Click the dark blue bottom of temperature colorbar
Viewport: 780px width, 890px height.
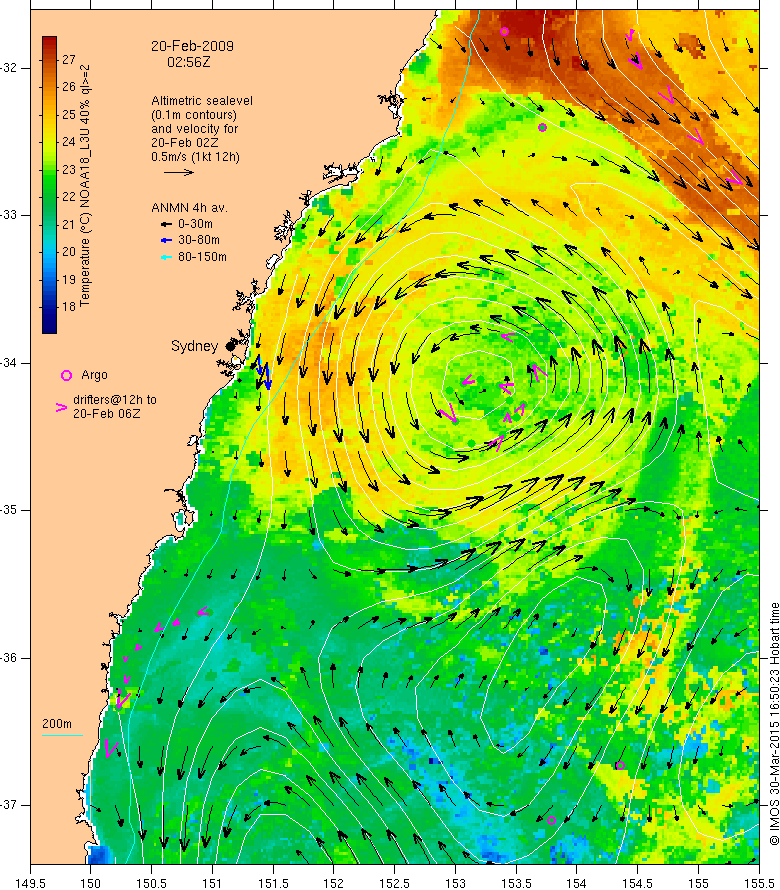pyautogui.click(x=49, y=328)
